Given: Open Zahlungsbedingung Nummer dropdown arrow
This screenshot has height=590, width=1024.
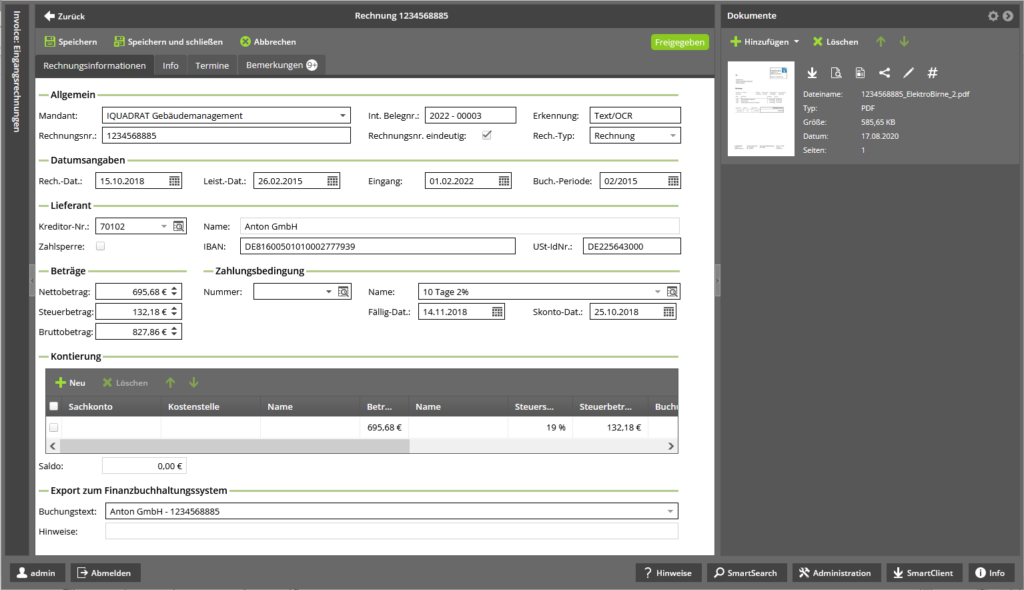Looking at the screenshot, I should tap(328, 291).
